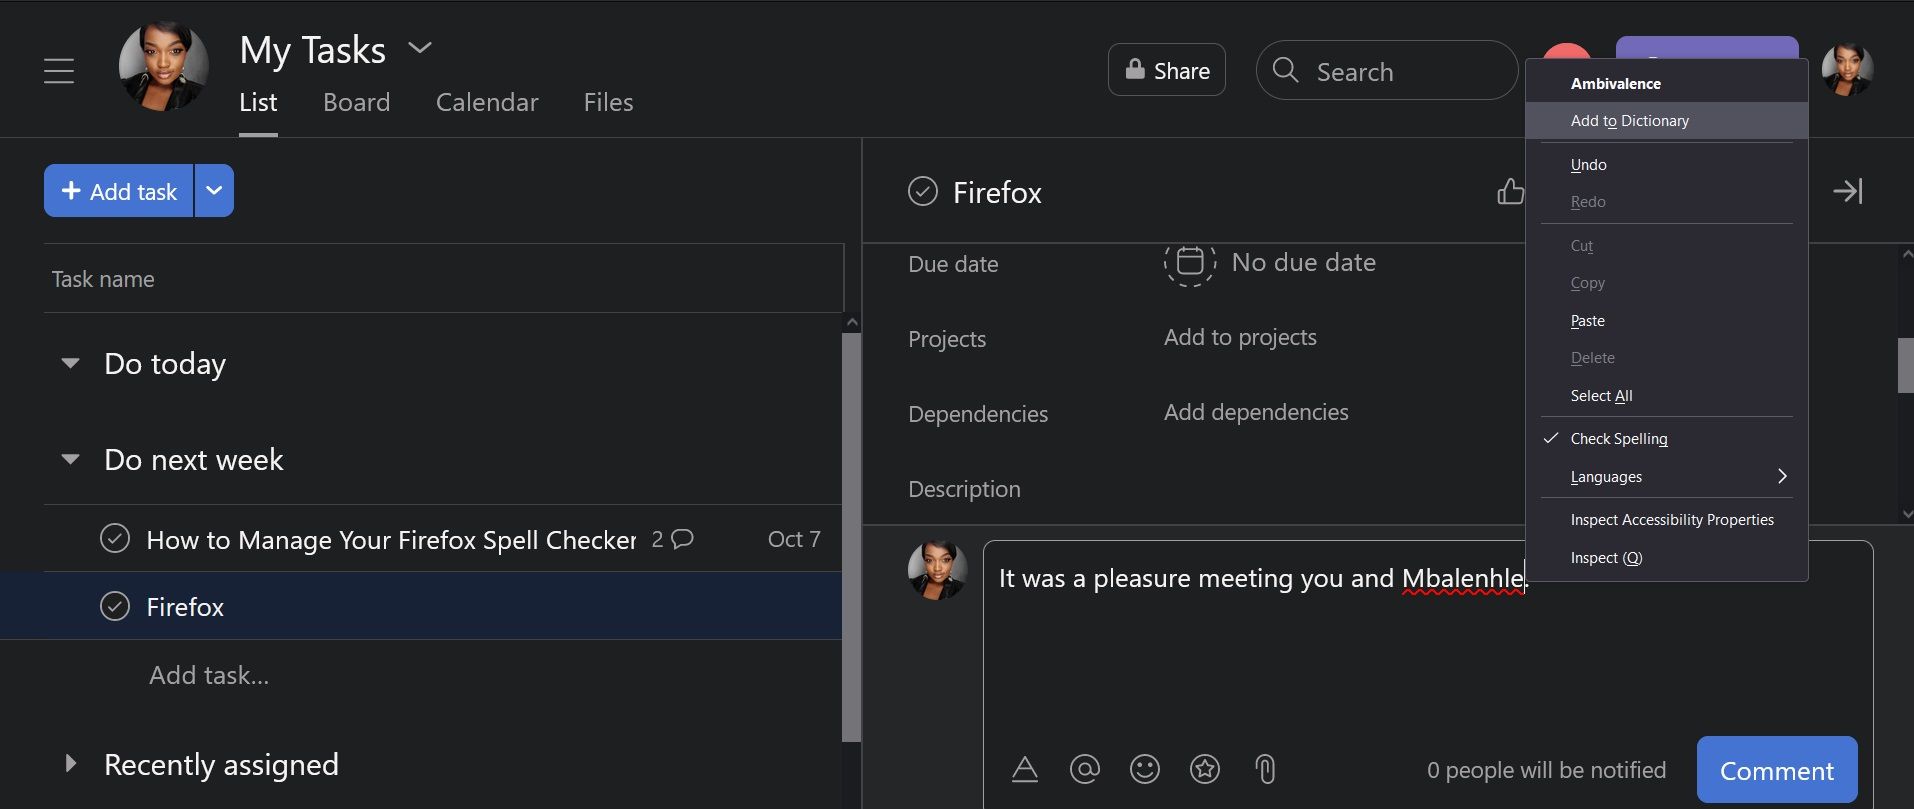Open the user account avatar menu
Viewport: 1914px width, 809px height.
pyautogui.click(x=1847, y=69)
